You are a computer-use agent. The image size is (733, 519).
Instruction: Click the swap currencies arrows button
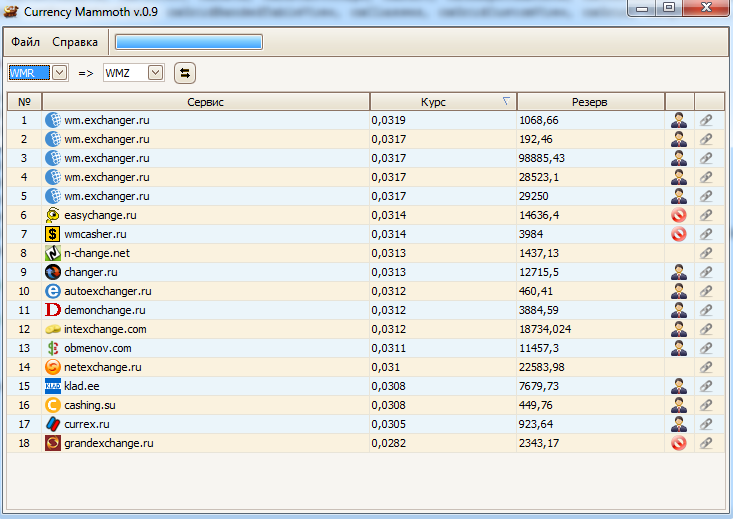click(185, 72)
